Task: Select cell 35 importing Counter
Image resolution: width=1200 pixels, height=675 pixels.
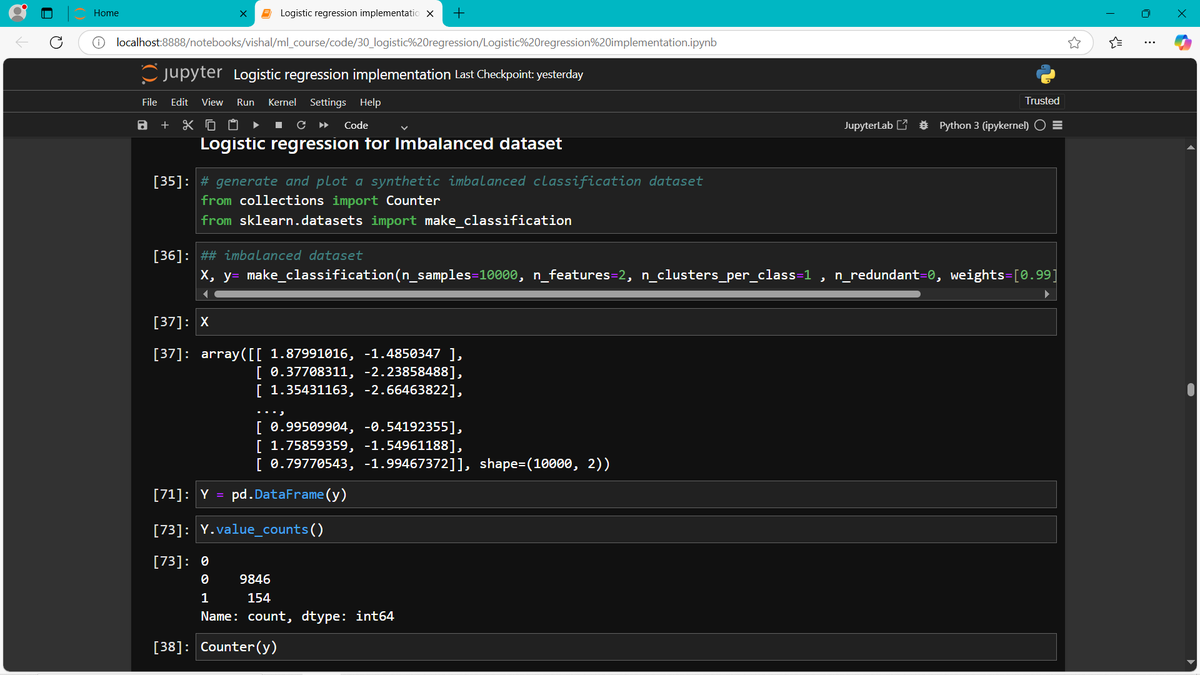Action: pos(626,201)
